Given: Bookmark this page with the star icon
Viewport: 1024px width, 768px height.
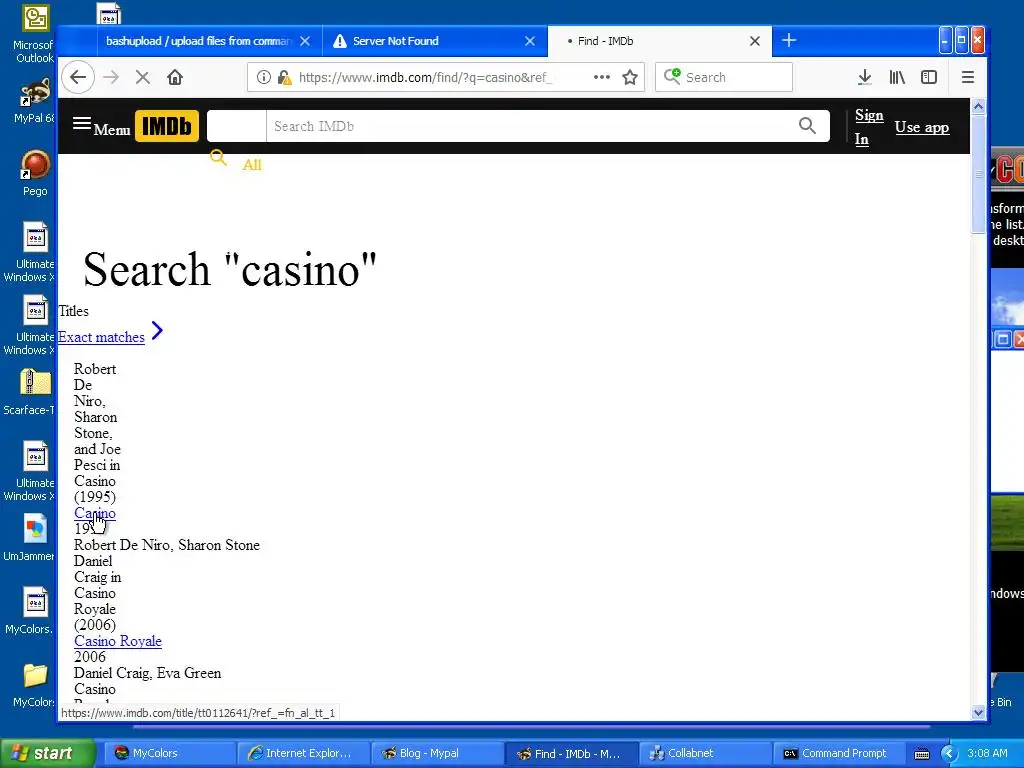Looking at the screenshot, I should coord(630,77).
